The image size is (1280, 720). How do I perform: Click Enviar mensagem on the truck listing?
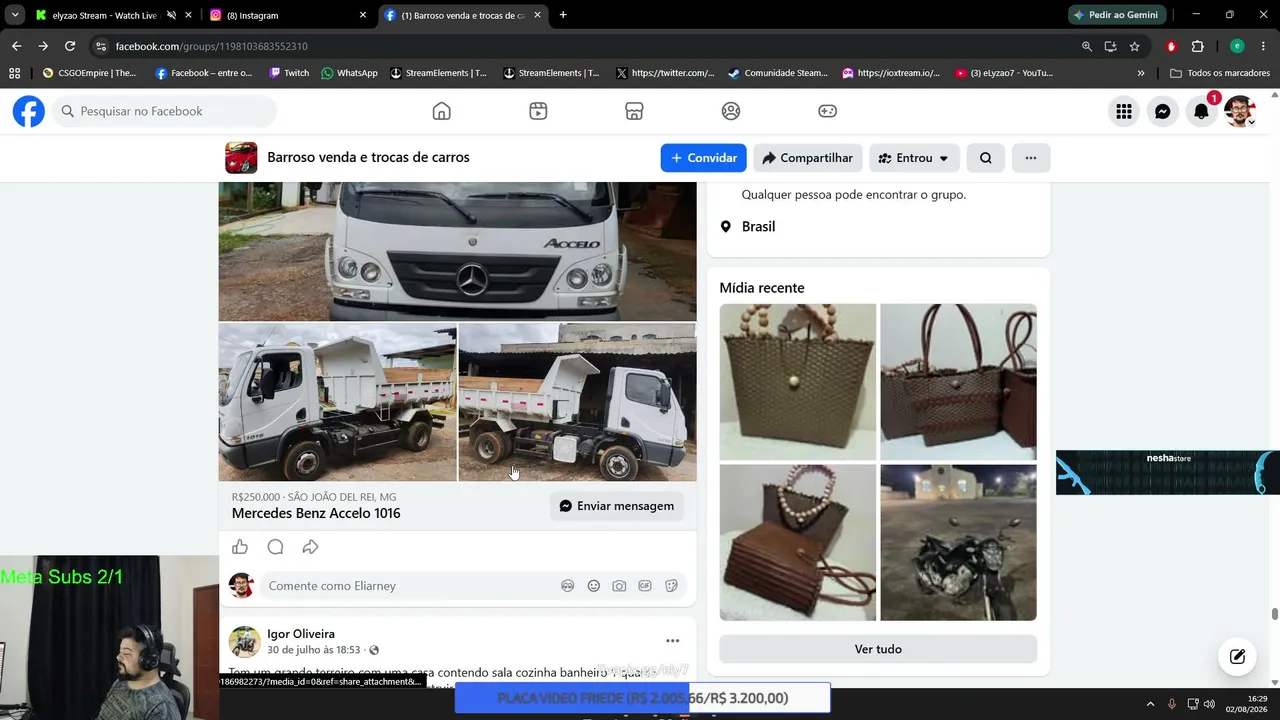click(x=617, y=506)
